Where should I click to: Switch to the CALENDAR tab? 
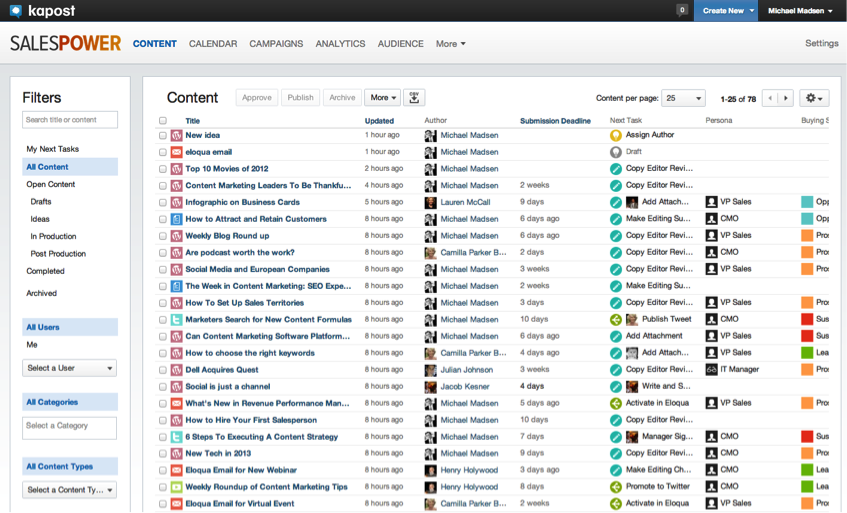click(x=213, y=44)
